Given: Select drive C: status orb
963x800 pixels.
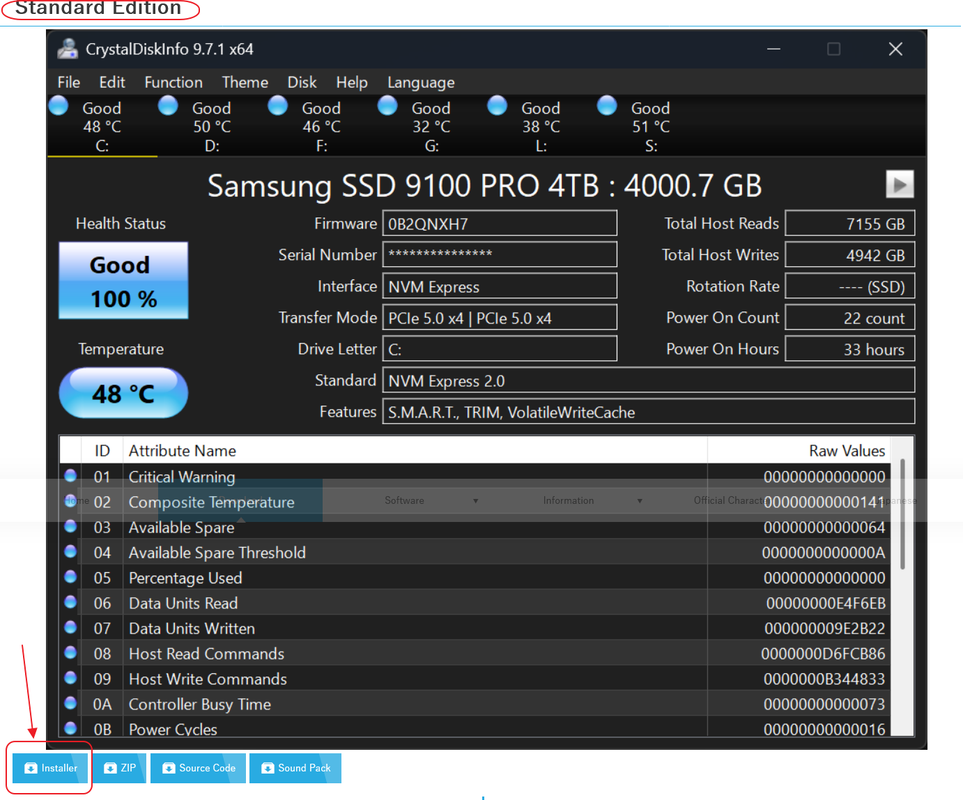Looking at the screenshot, I should pos(58,106).
